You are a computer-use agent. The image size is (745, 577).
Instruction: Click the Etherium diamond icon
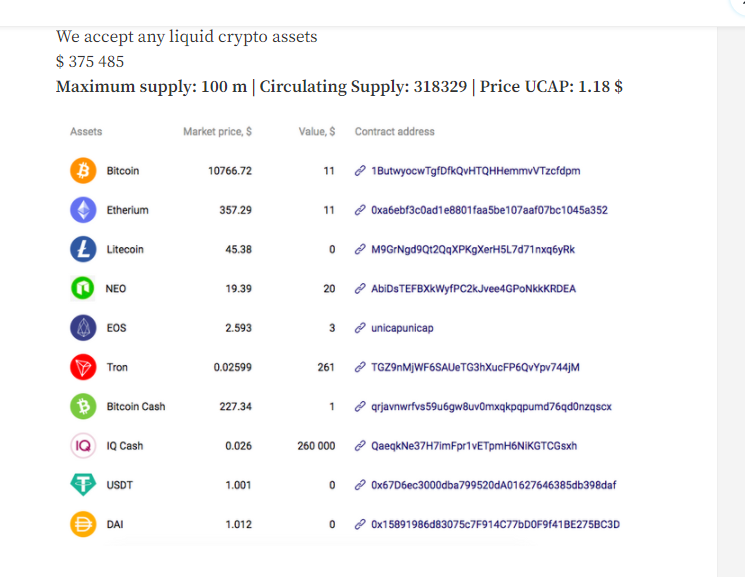[83, 210]
